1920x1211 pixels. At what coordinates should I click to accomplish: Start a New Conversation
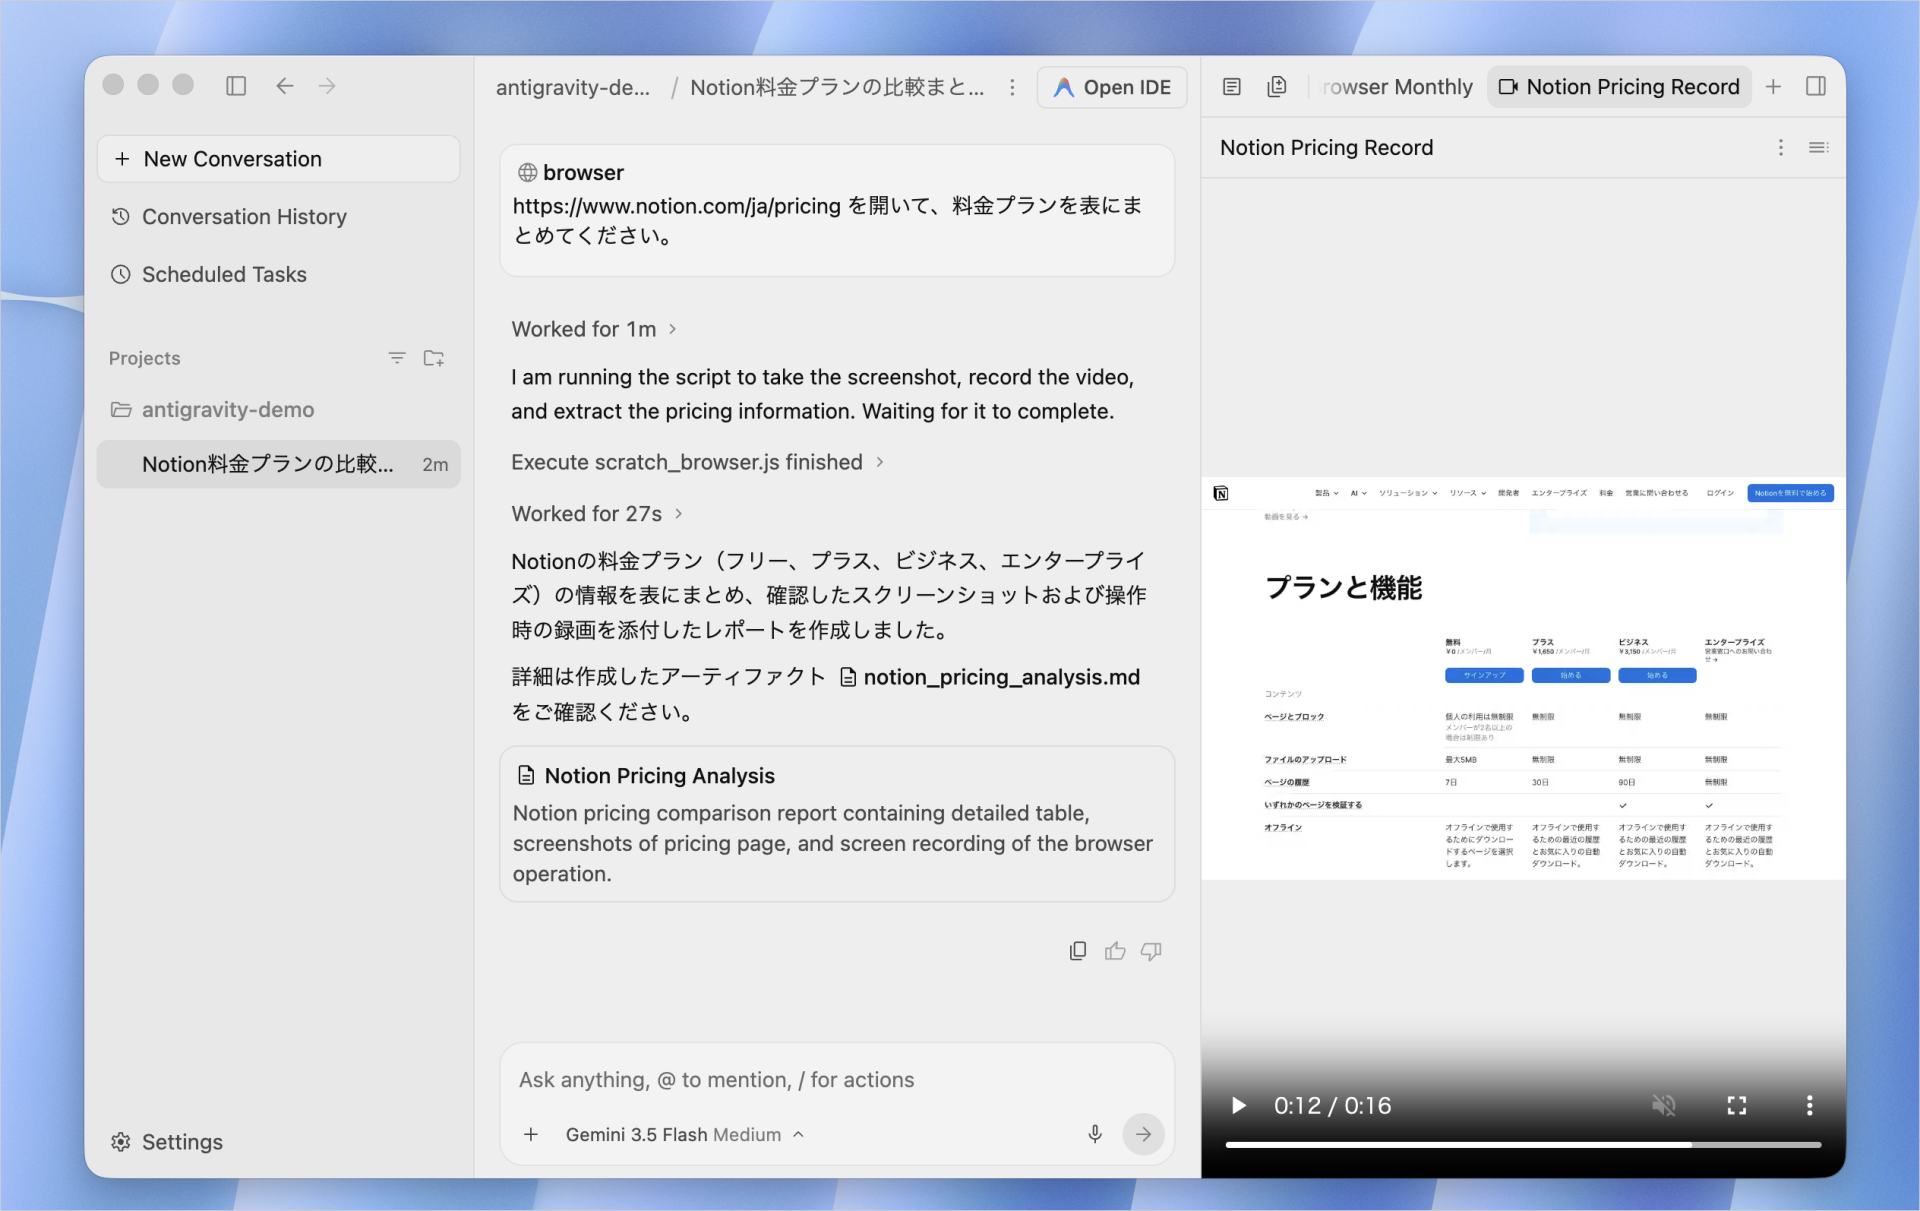278,159
